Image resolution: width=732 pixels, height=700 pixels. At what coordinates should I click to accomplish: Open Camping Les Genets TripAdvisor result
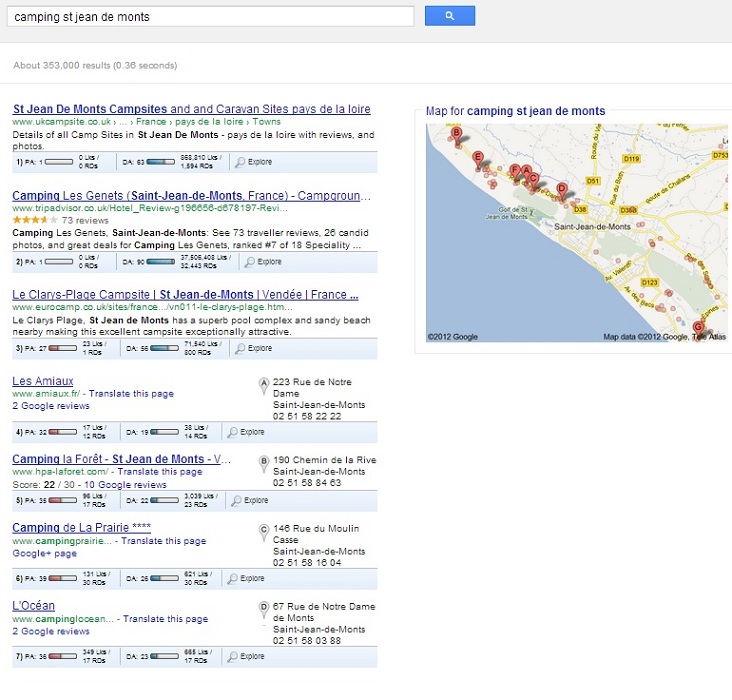pos(191,196)
